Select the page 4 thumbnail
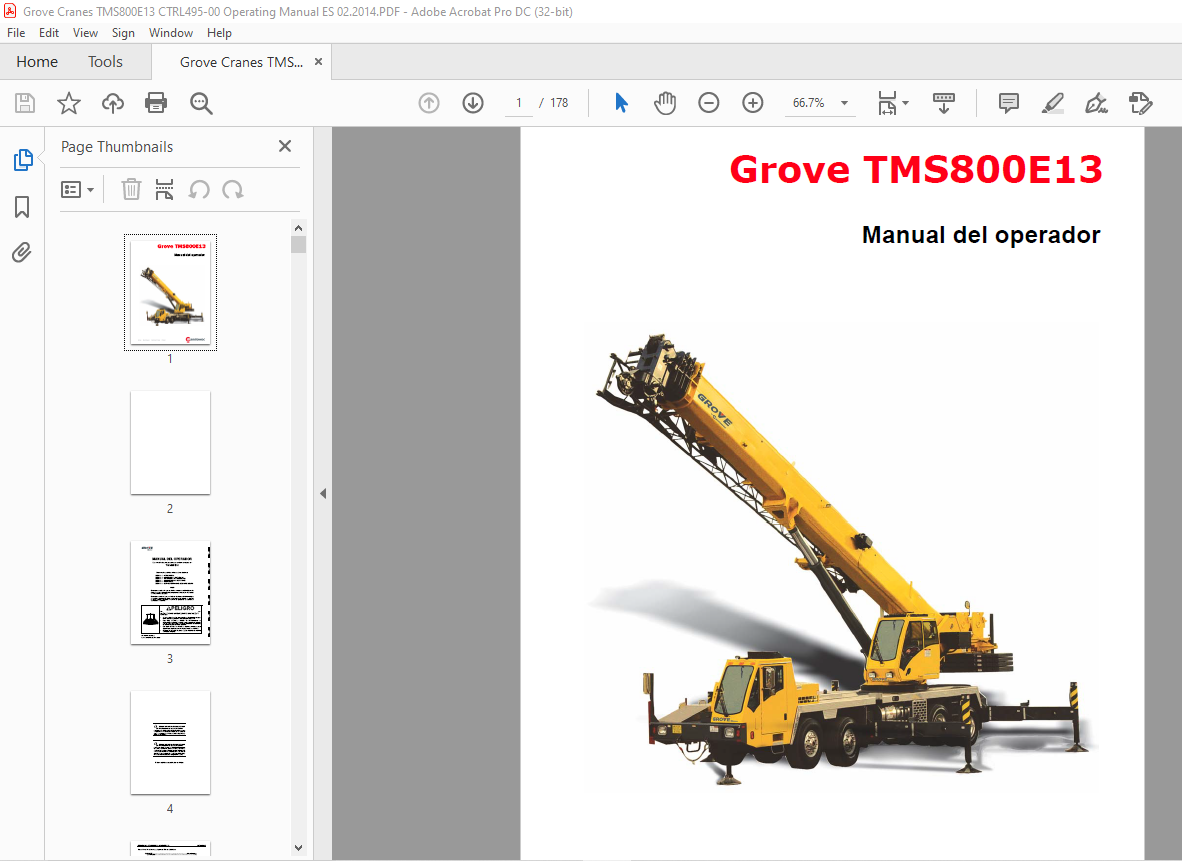The height and width of the screenshot is (861, 1182). (170, 743)
